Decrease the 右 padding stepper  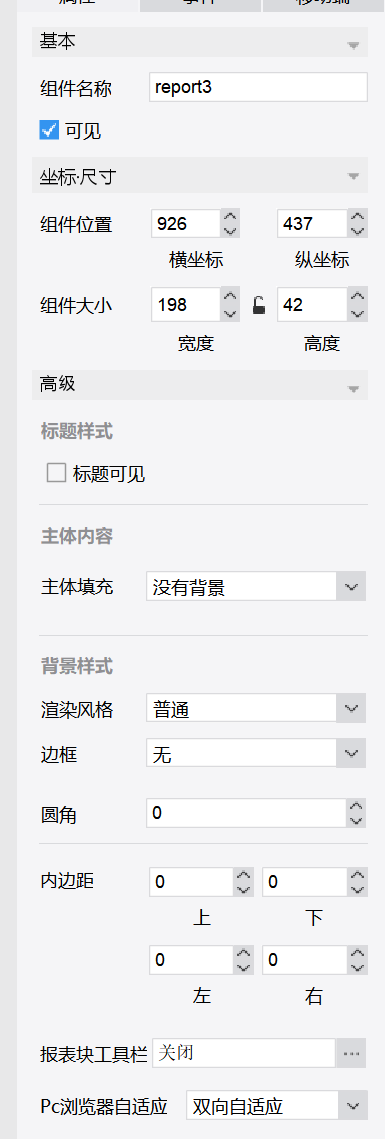[357, 968]
